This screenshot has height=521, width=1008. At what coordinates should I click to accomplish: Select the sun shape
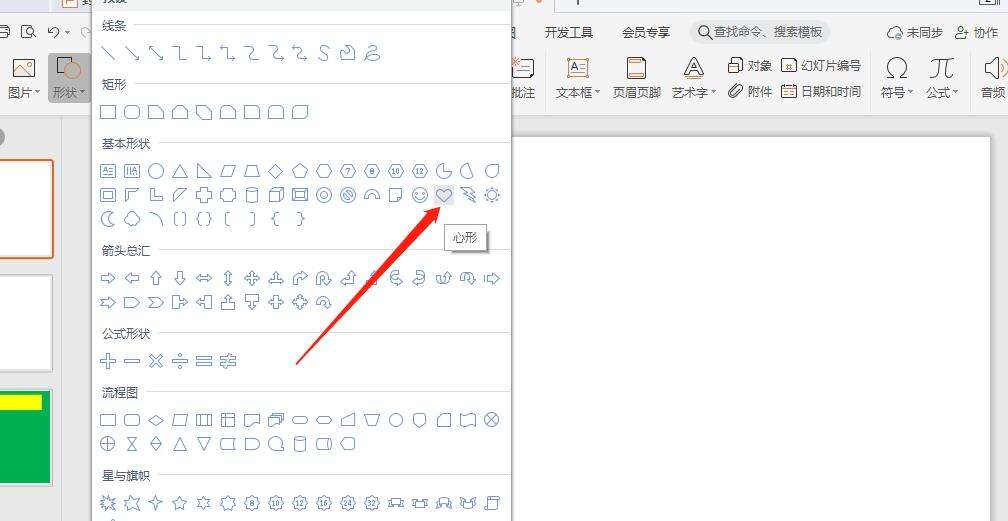[492, 195]
